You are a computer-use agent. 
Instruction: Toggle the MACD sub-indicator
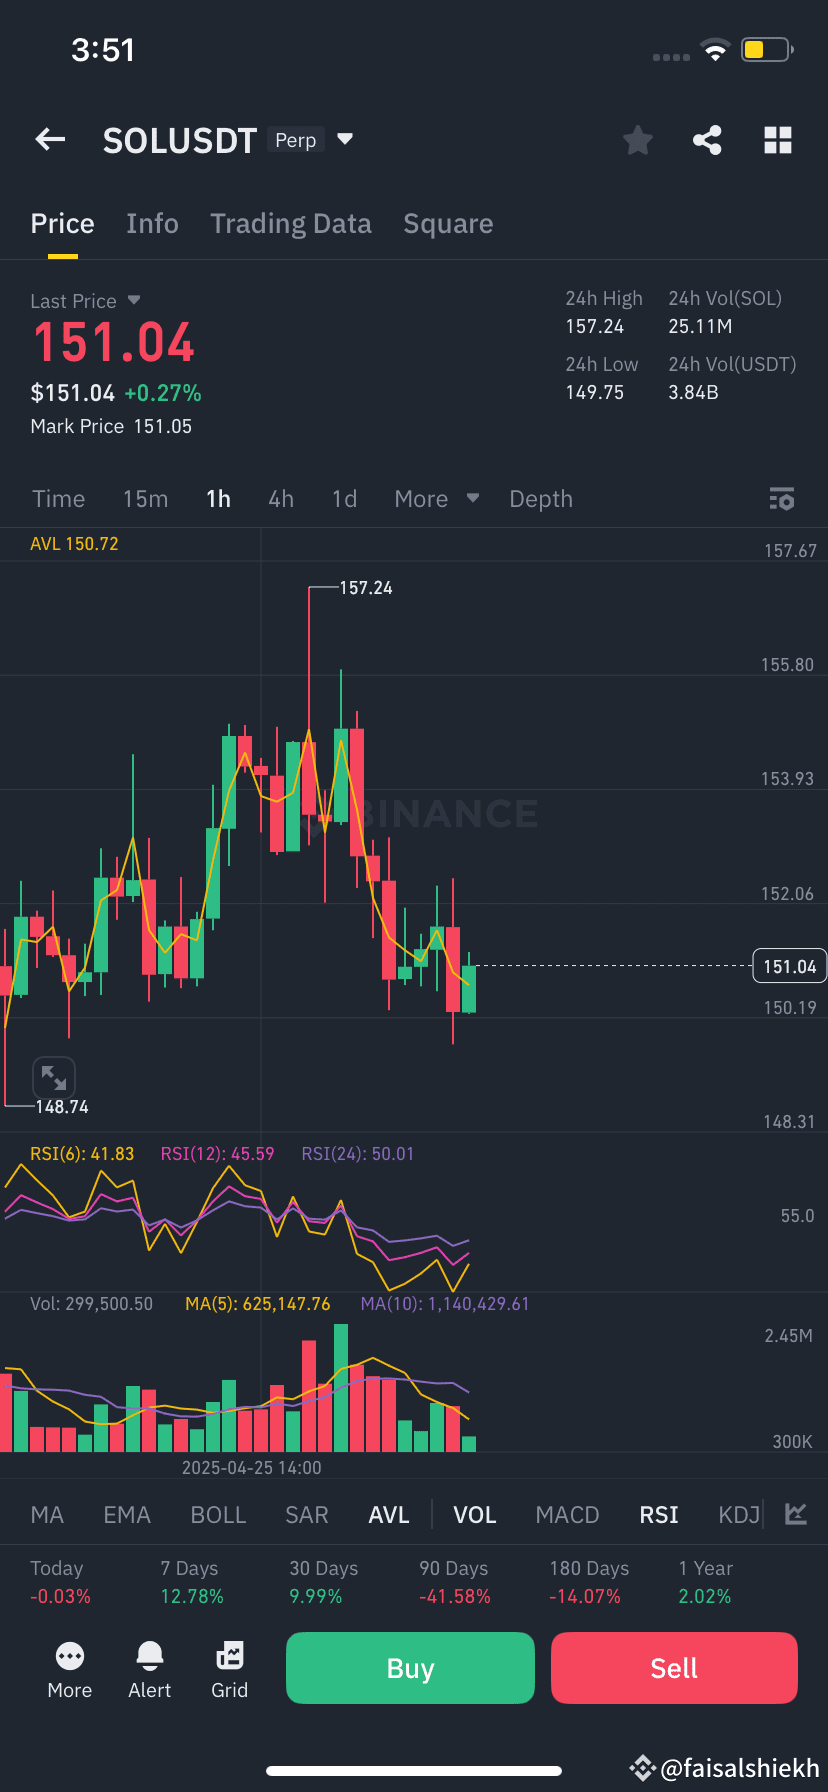coord(567,1515)
